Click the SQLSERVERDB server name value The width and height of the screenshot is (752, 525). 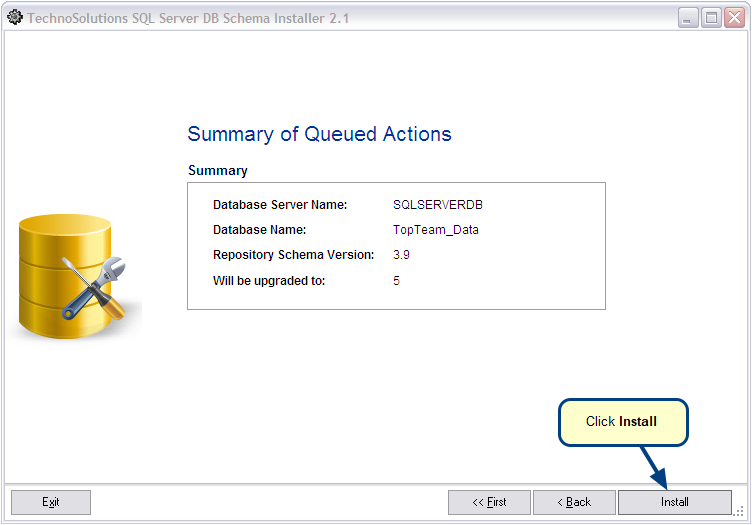click(437, 205)
